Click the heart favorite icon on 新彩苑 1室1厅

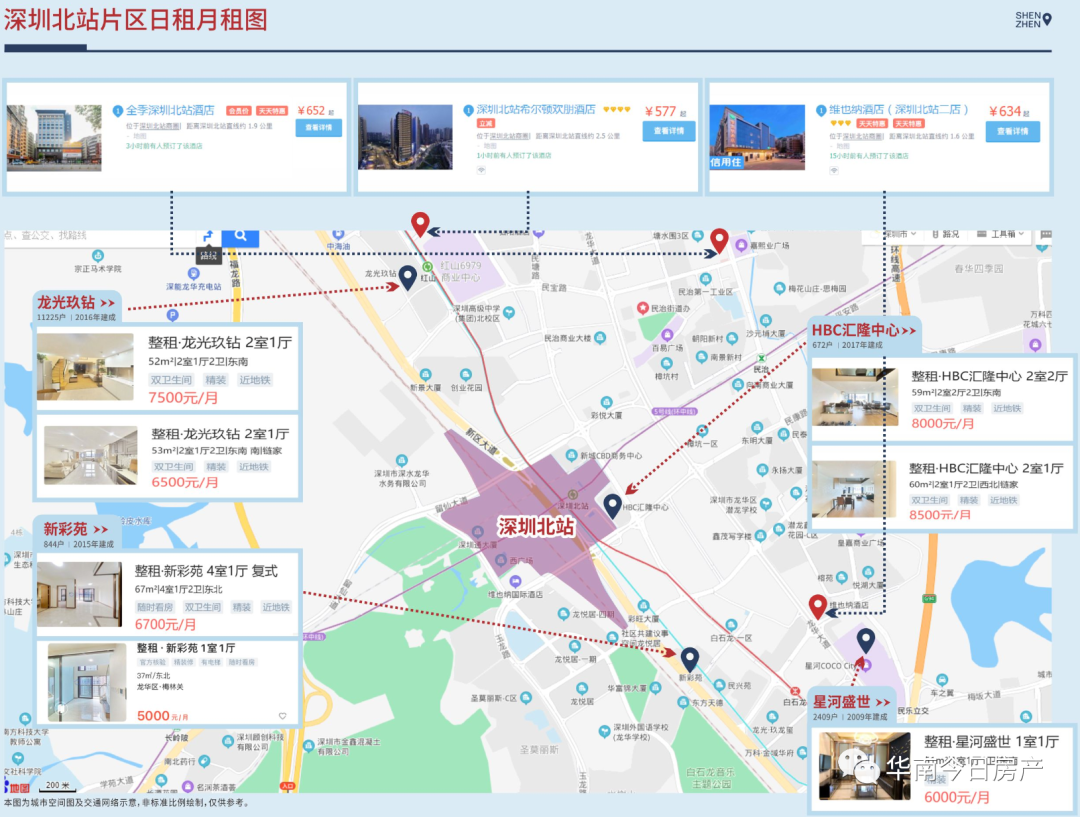click(282, 716)
